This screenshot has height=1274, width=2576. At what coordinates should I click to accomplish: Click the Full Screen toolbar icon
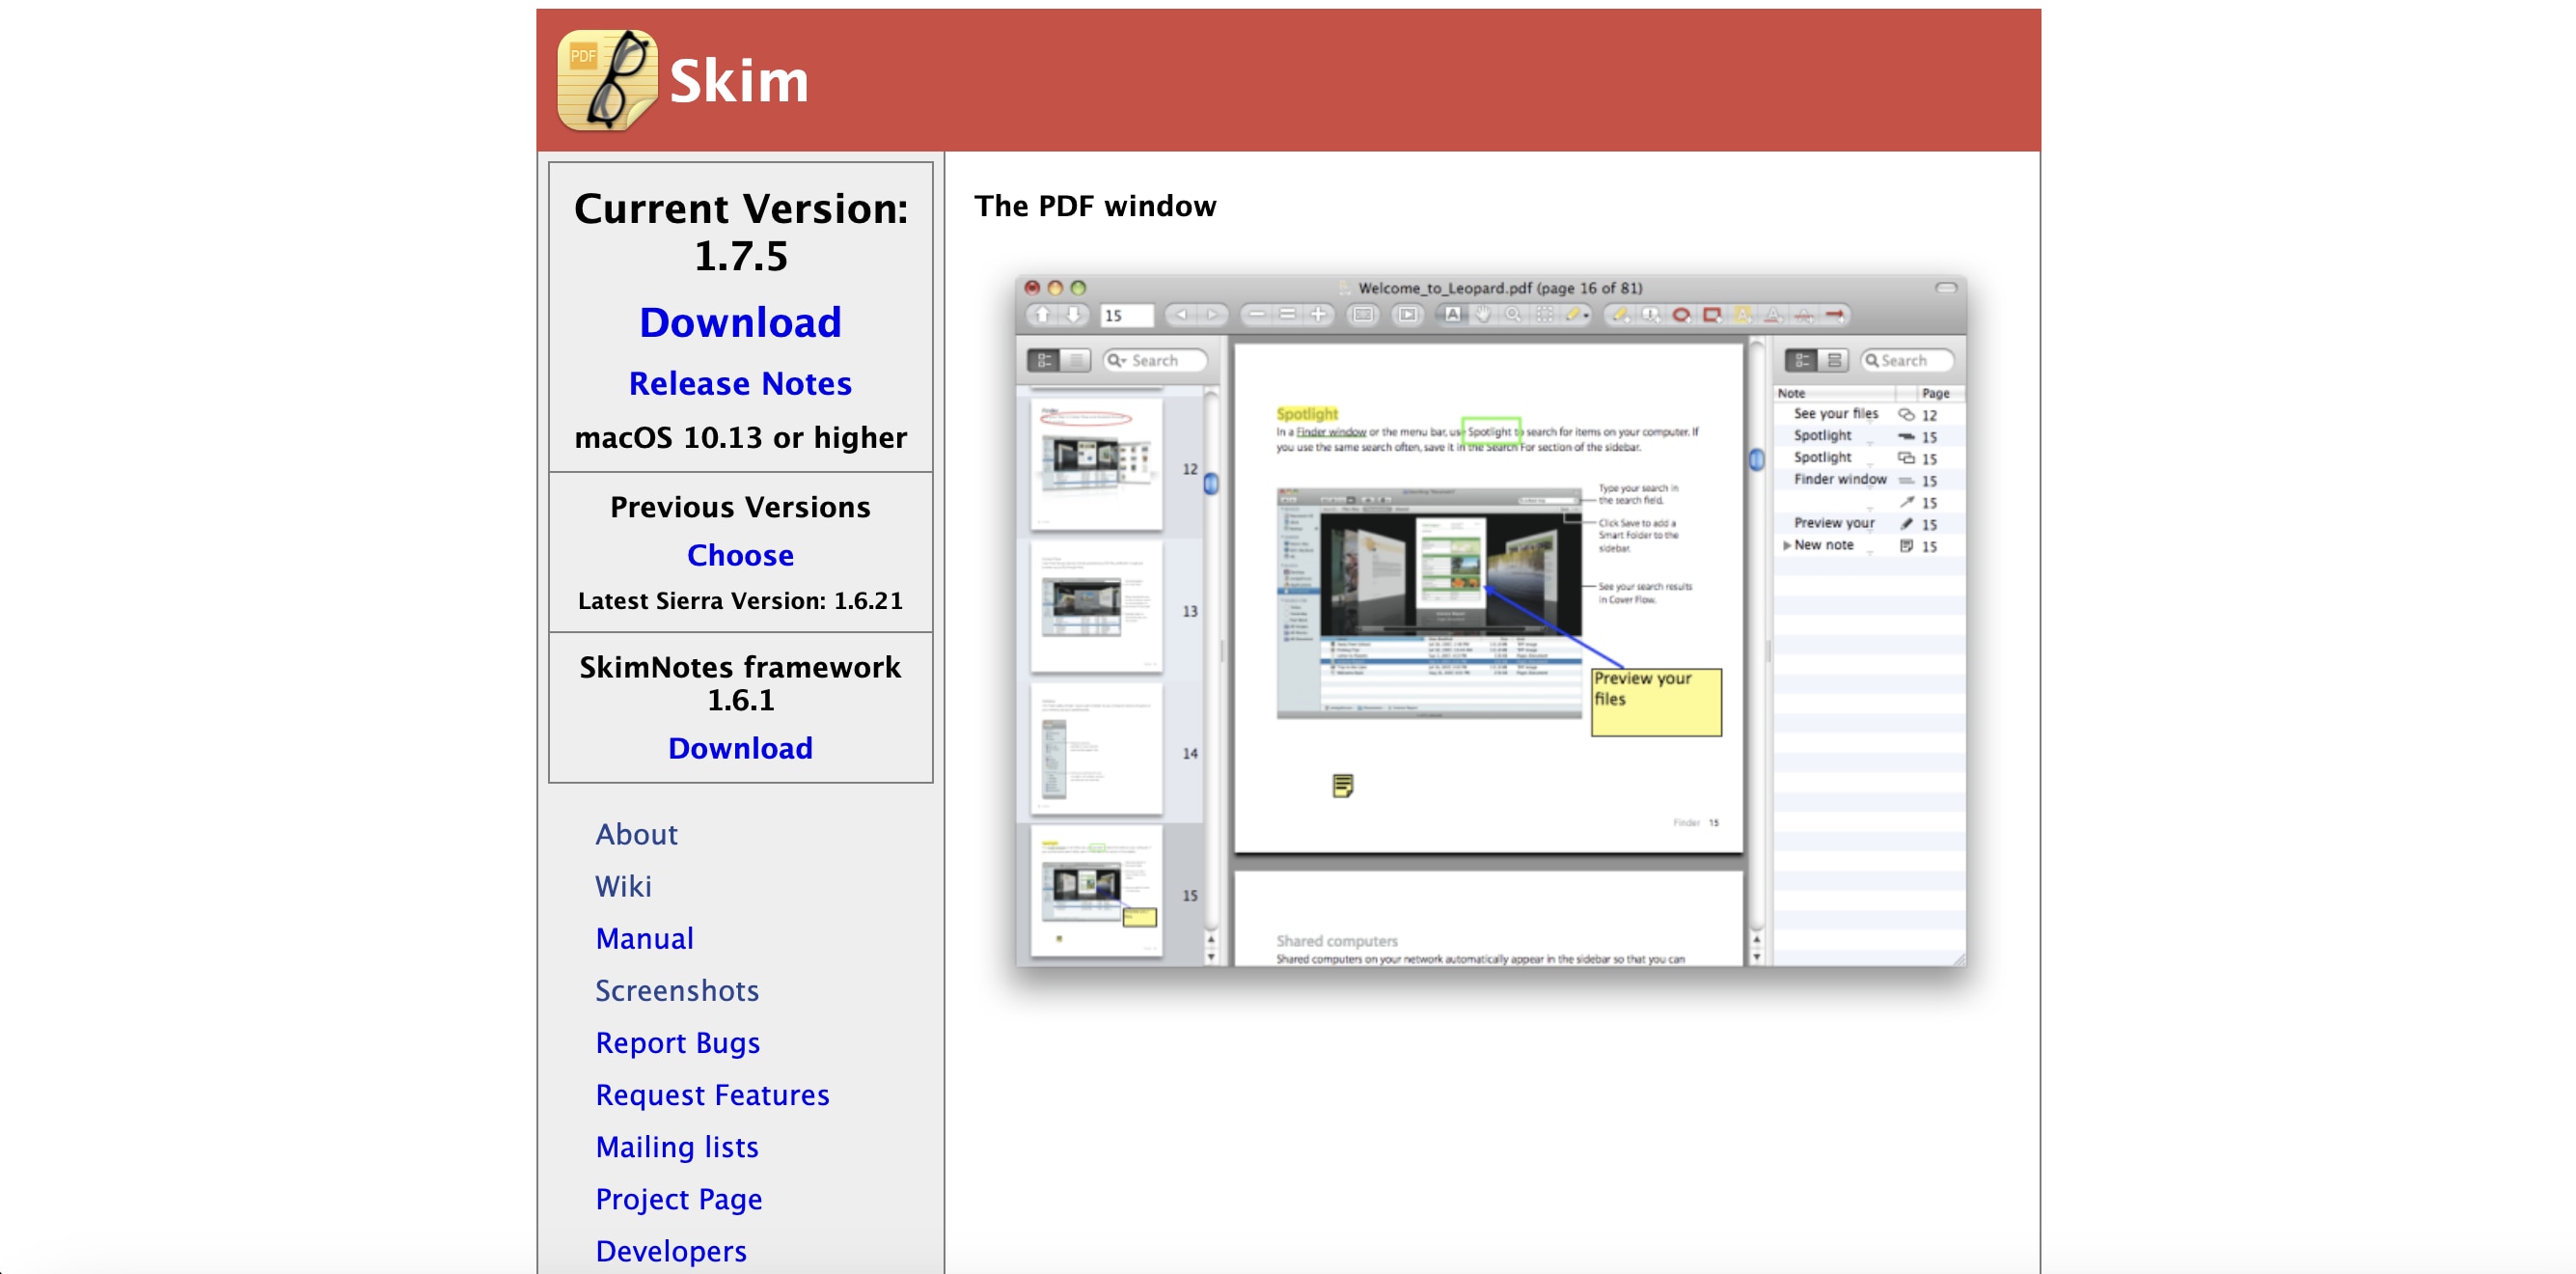(x=1363, y=315)
